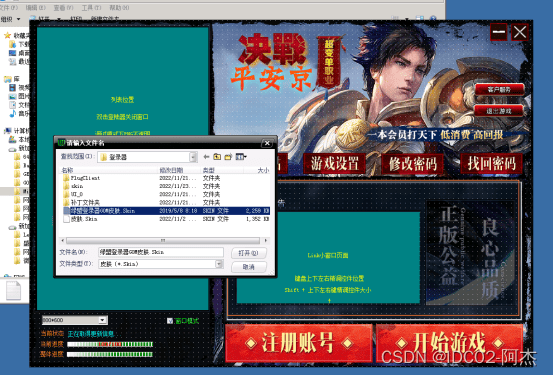Create a new folder via dialog toolbar icon

click(228, 157)
